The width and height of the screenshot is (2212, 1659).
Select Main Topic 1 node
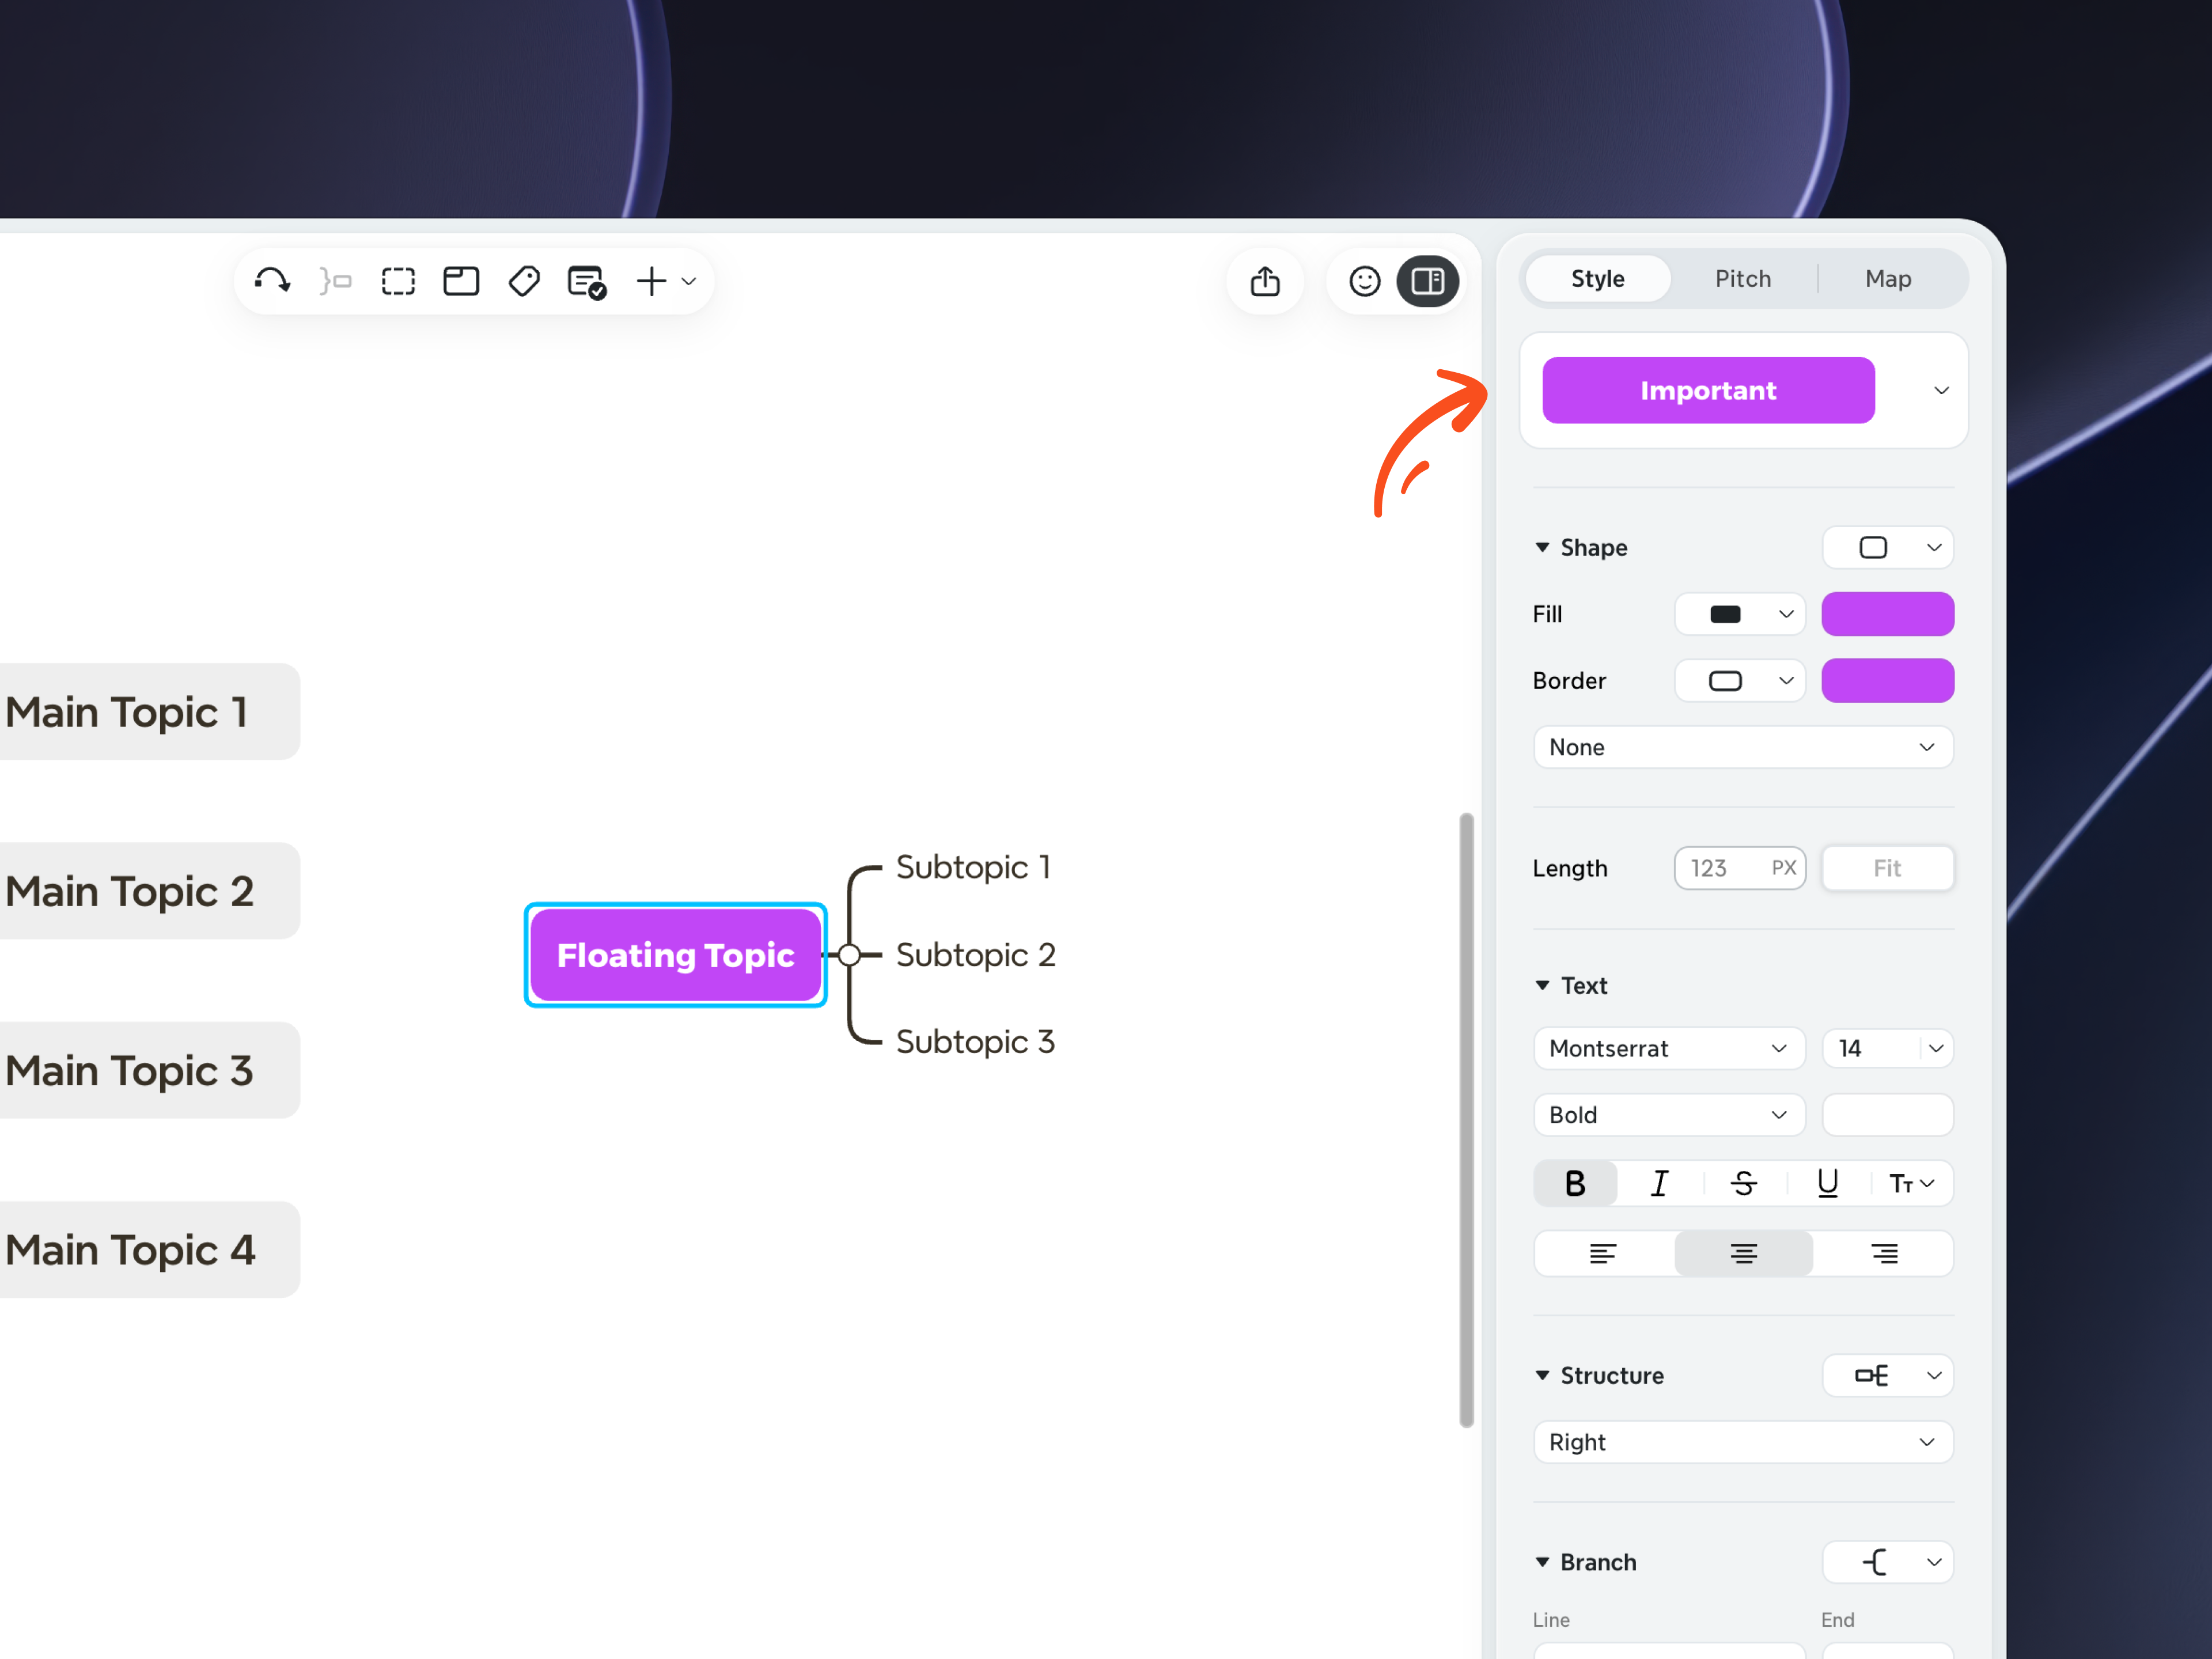click(x=150, y=712)
